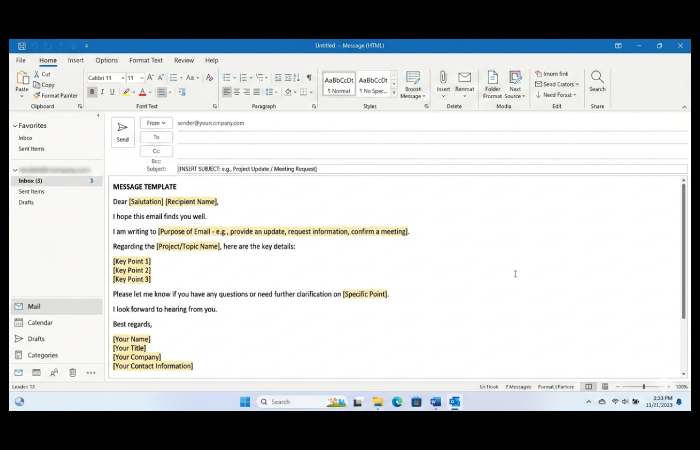Open the shading paint bucket options
Screen dimensions: 700x450
coord(288,92)
